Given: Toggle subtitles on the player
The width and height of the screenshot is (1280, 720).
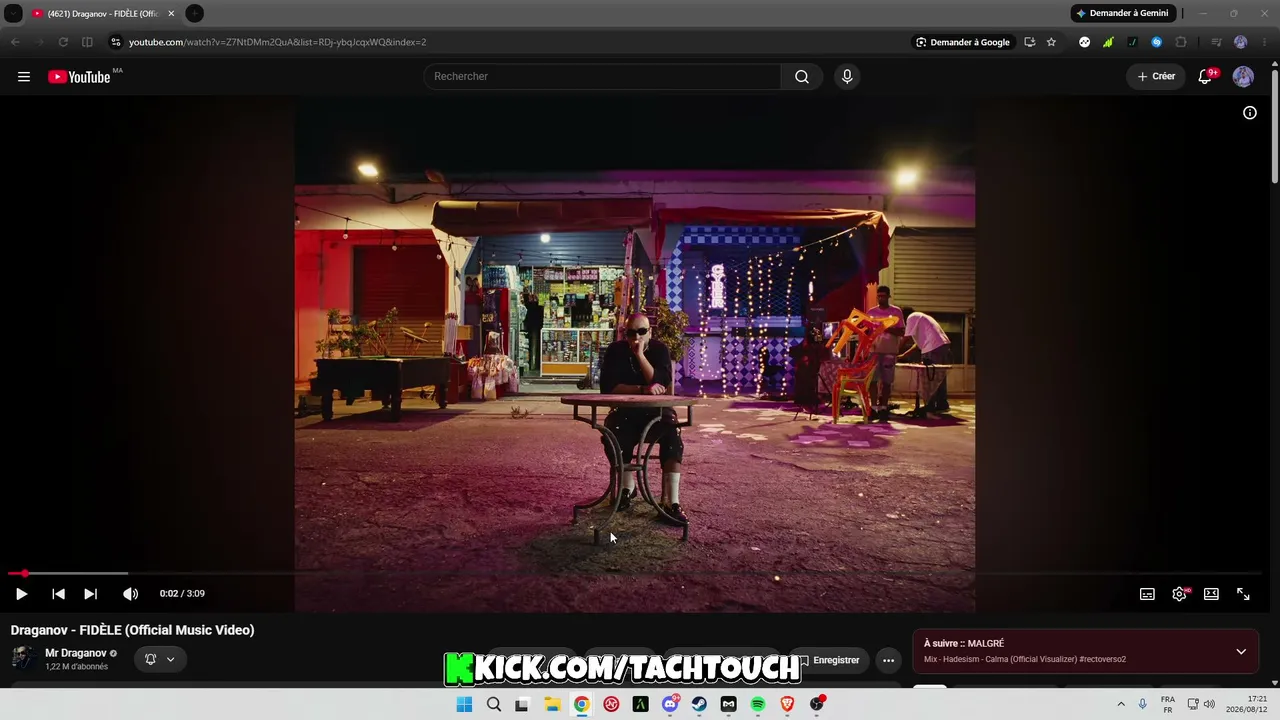Looking at the screenshot, I should (1147, 594).
